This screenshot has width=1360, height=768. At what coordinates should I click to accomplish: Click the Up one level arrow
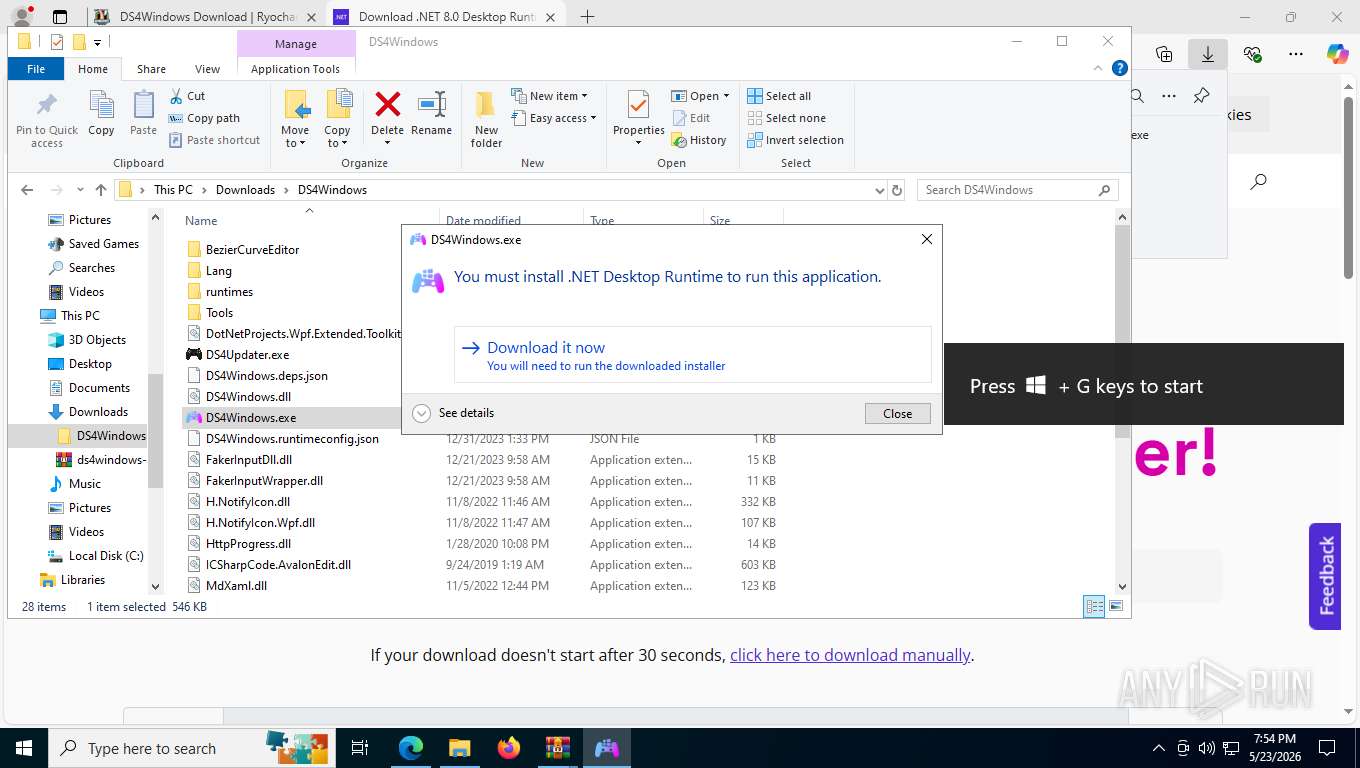[x=101, y=190]
